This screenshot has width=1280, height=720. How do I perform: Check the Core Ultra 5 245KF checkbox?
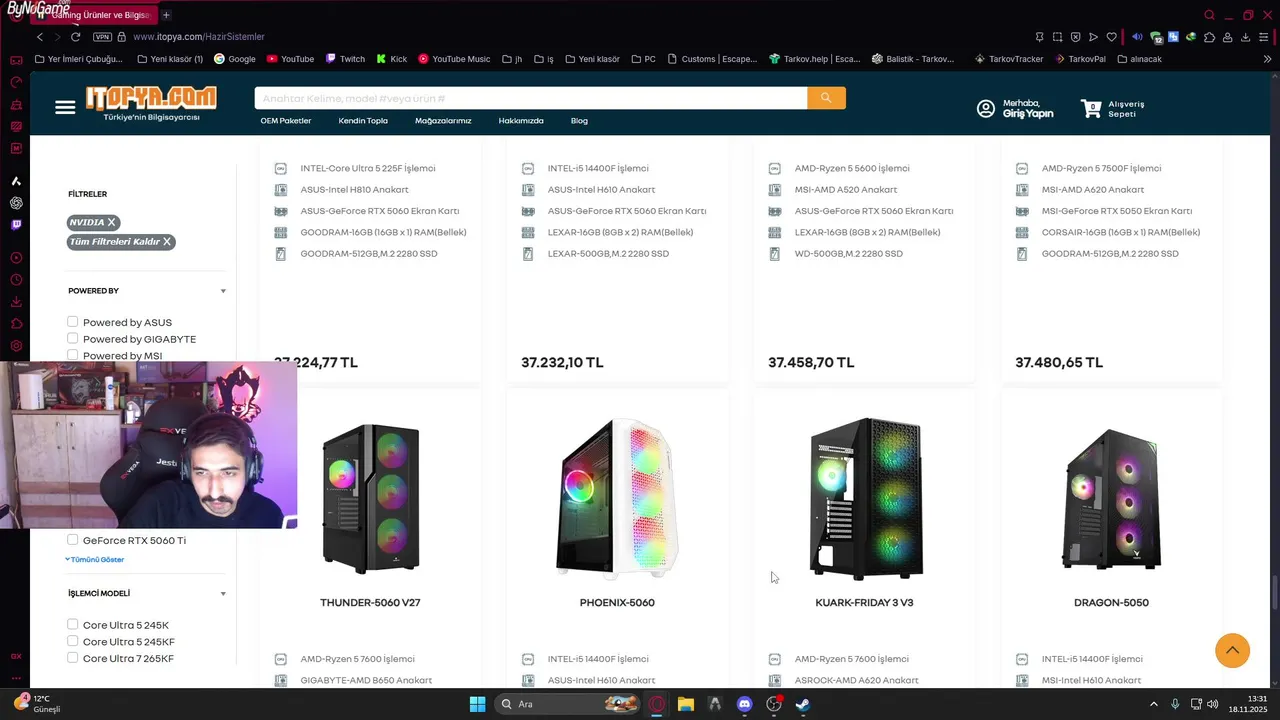click(x=72, y=641)
